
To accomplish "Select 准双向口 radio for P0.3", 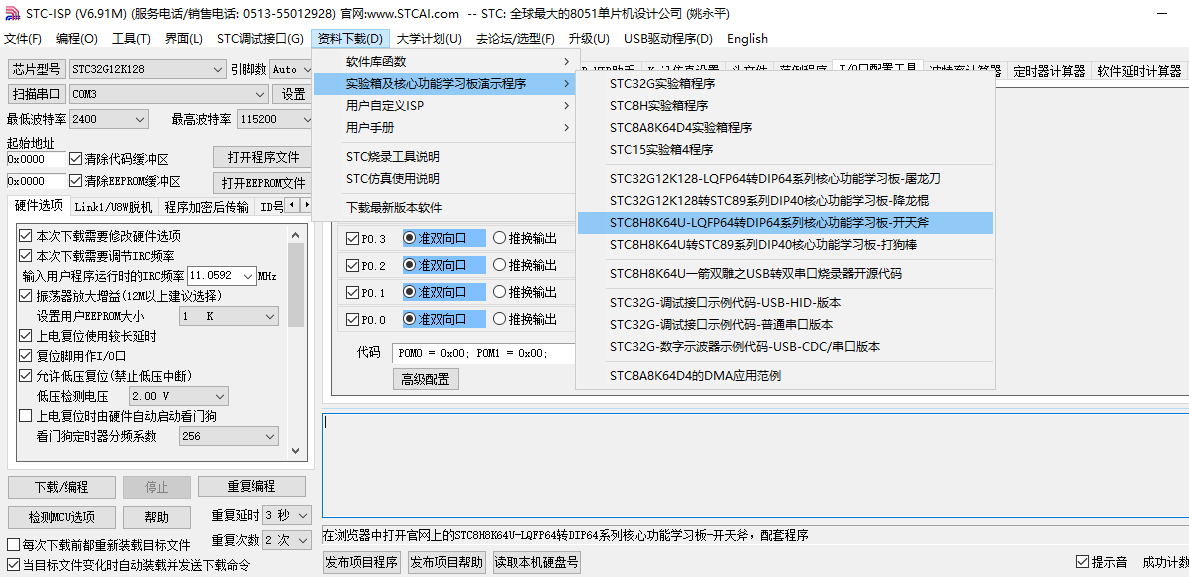I will 409,238.
